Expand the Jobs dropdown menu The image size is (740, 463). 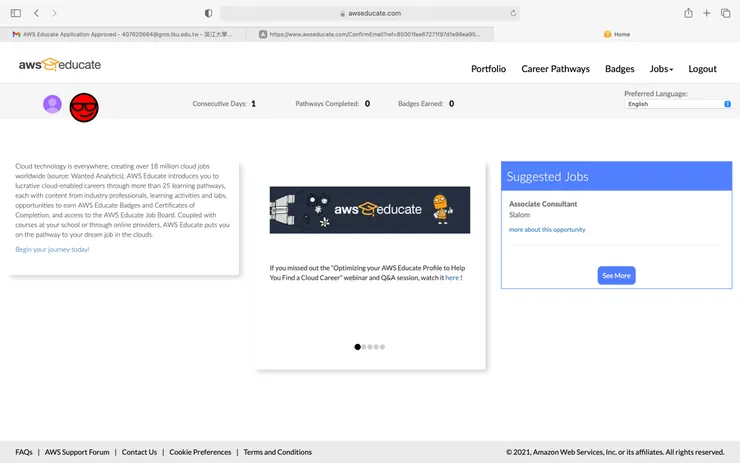point(661,69)
